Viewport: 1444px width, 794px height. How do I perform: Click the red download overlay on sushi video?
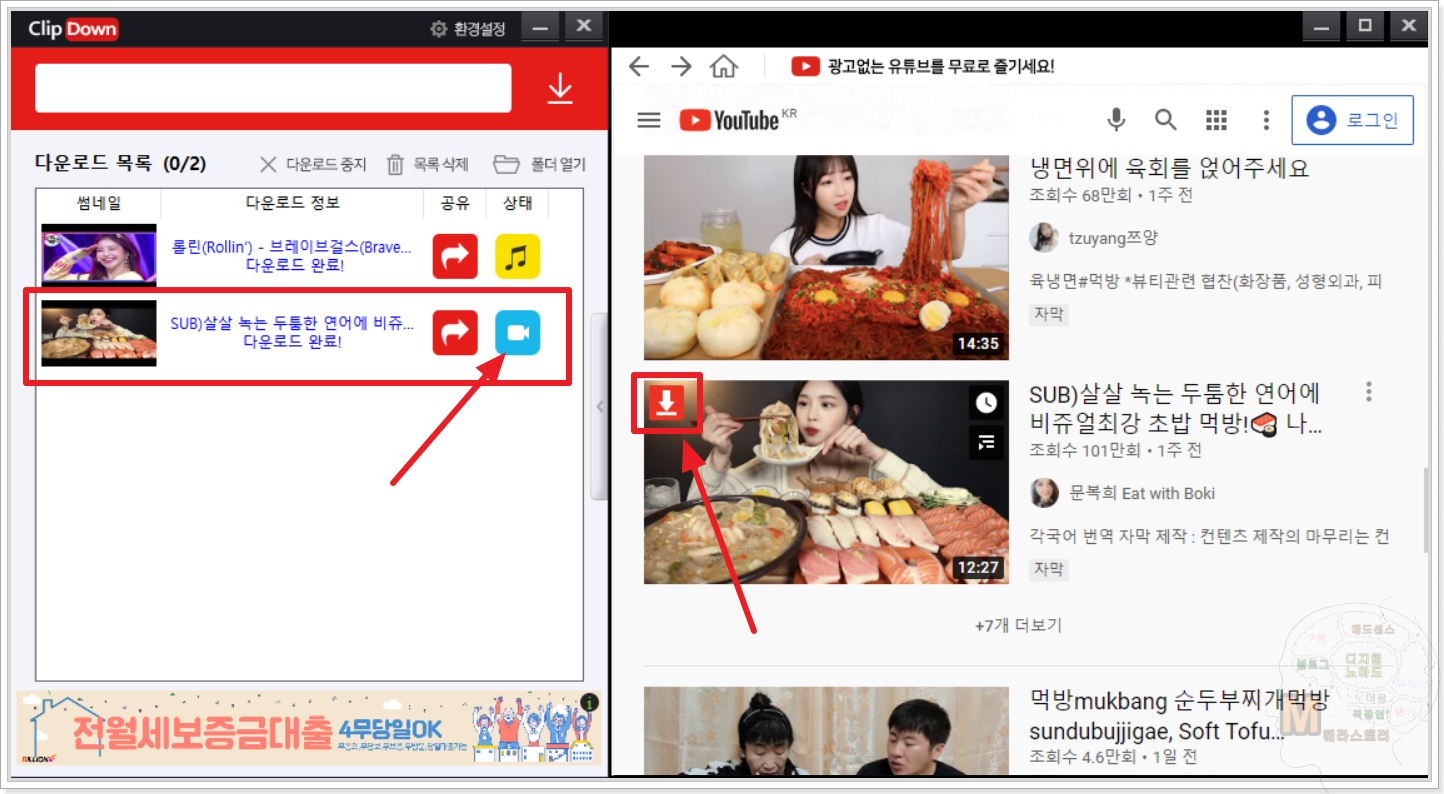(x=667, y=403)
